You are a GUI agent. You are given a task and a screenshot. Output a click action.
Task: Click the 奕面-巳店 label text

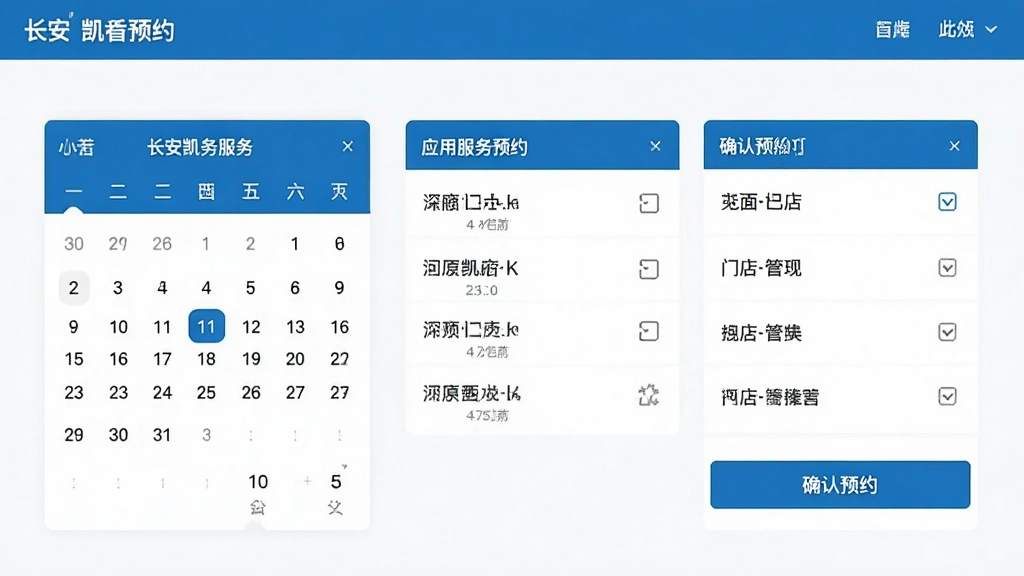coord(761,202)
